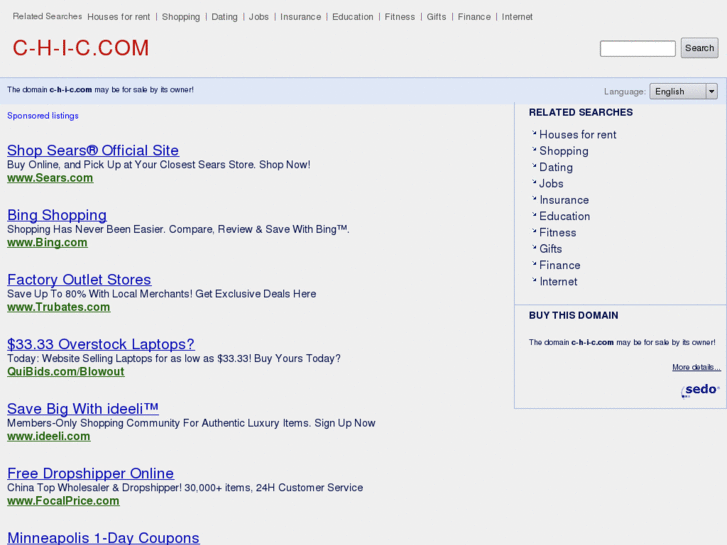This screenshot has width=727, height=545.
Task: Open Education in top related searches bar
Action: pos(353,17)
